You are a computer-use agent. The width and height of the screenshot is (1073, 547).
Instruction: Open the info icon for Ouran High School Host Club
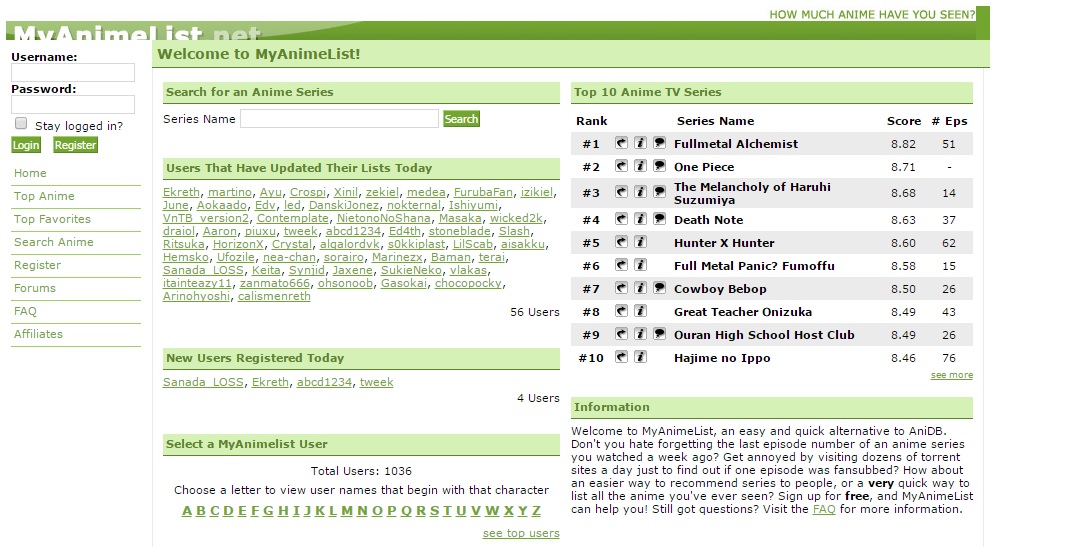pyautogui.click(x=641, y=334)
